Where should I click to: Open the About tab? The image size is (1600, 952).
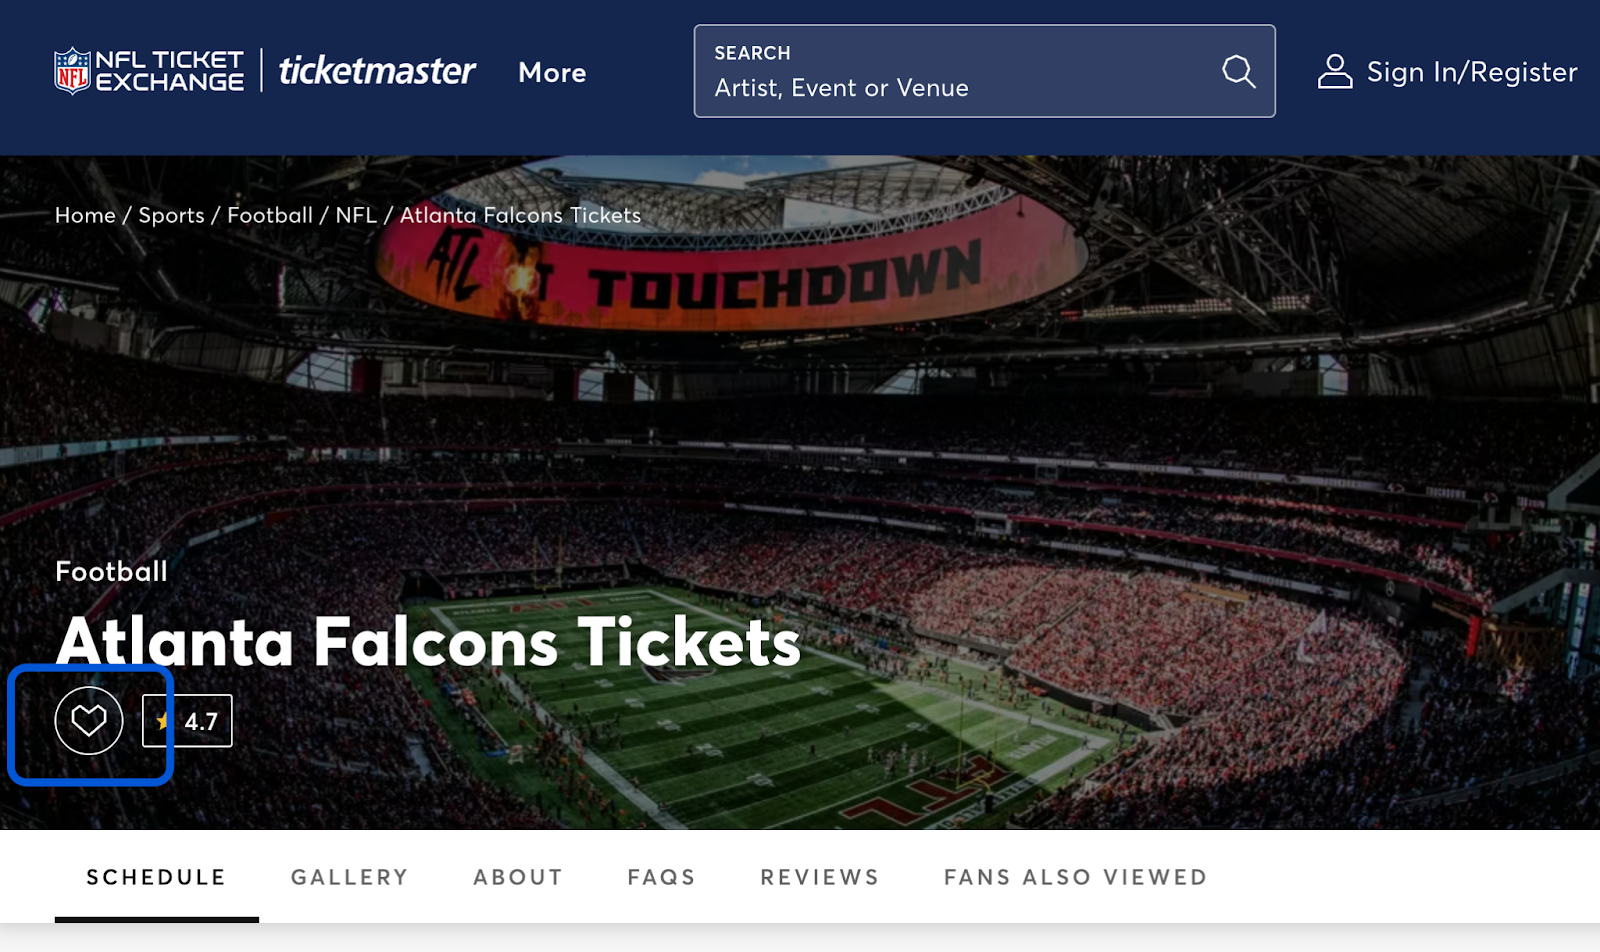point(518,877)
